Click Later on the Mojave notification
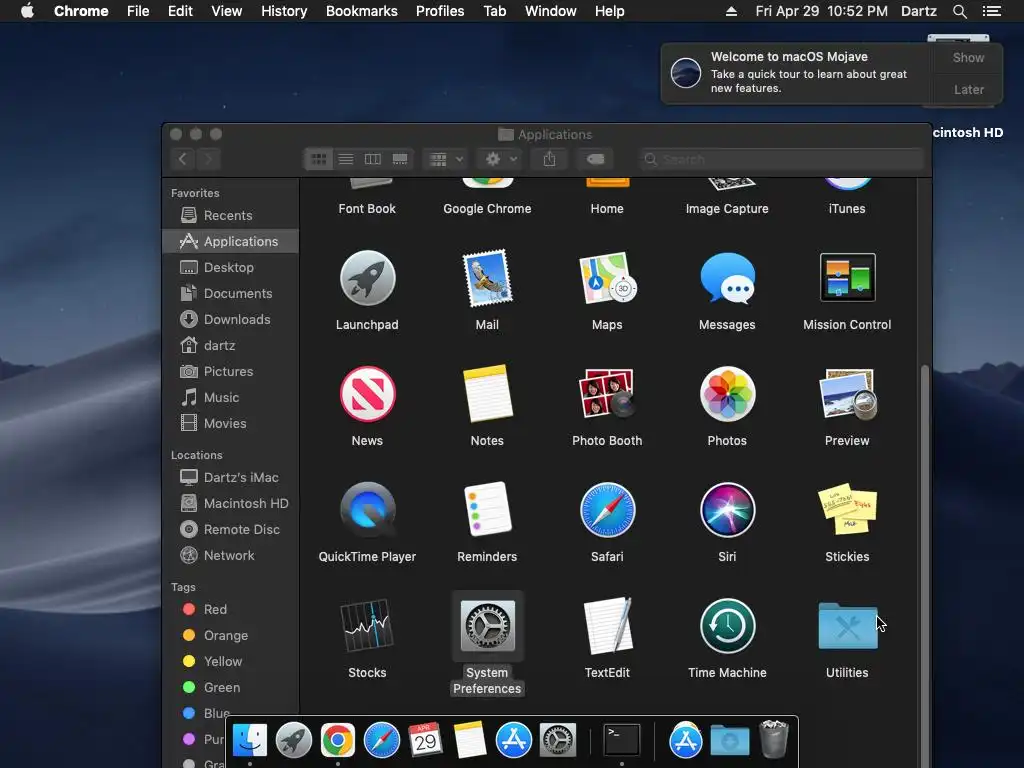The image size is (1024, 768). click(968, 89)
